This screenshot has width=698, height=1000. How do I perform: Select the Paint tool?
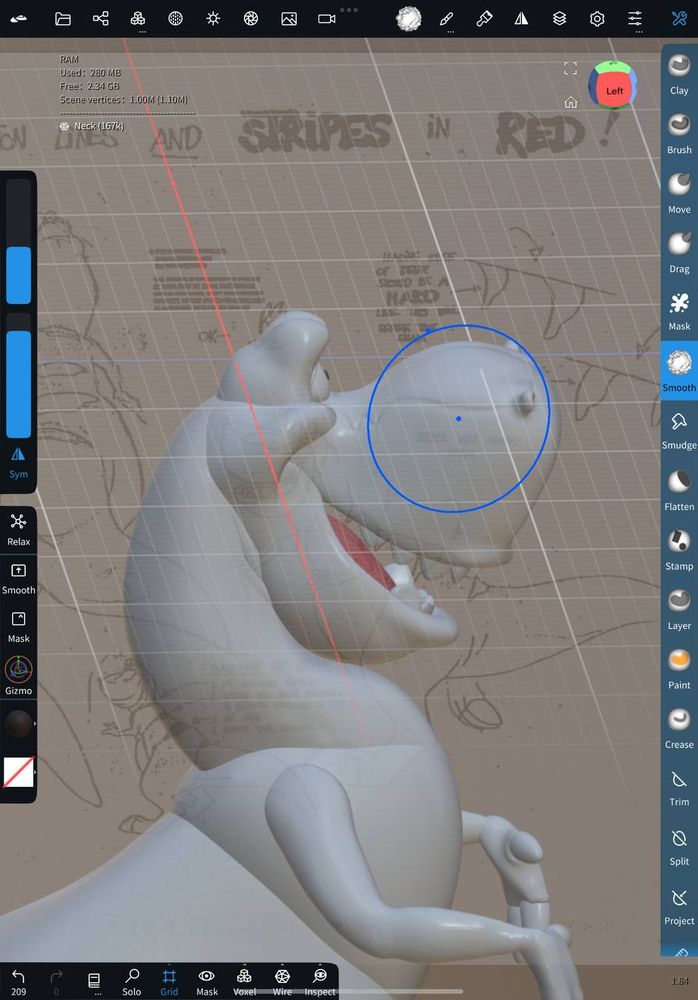pos(679,668)
